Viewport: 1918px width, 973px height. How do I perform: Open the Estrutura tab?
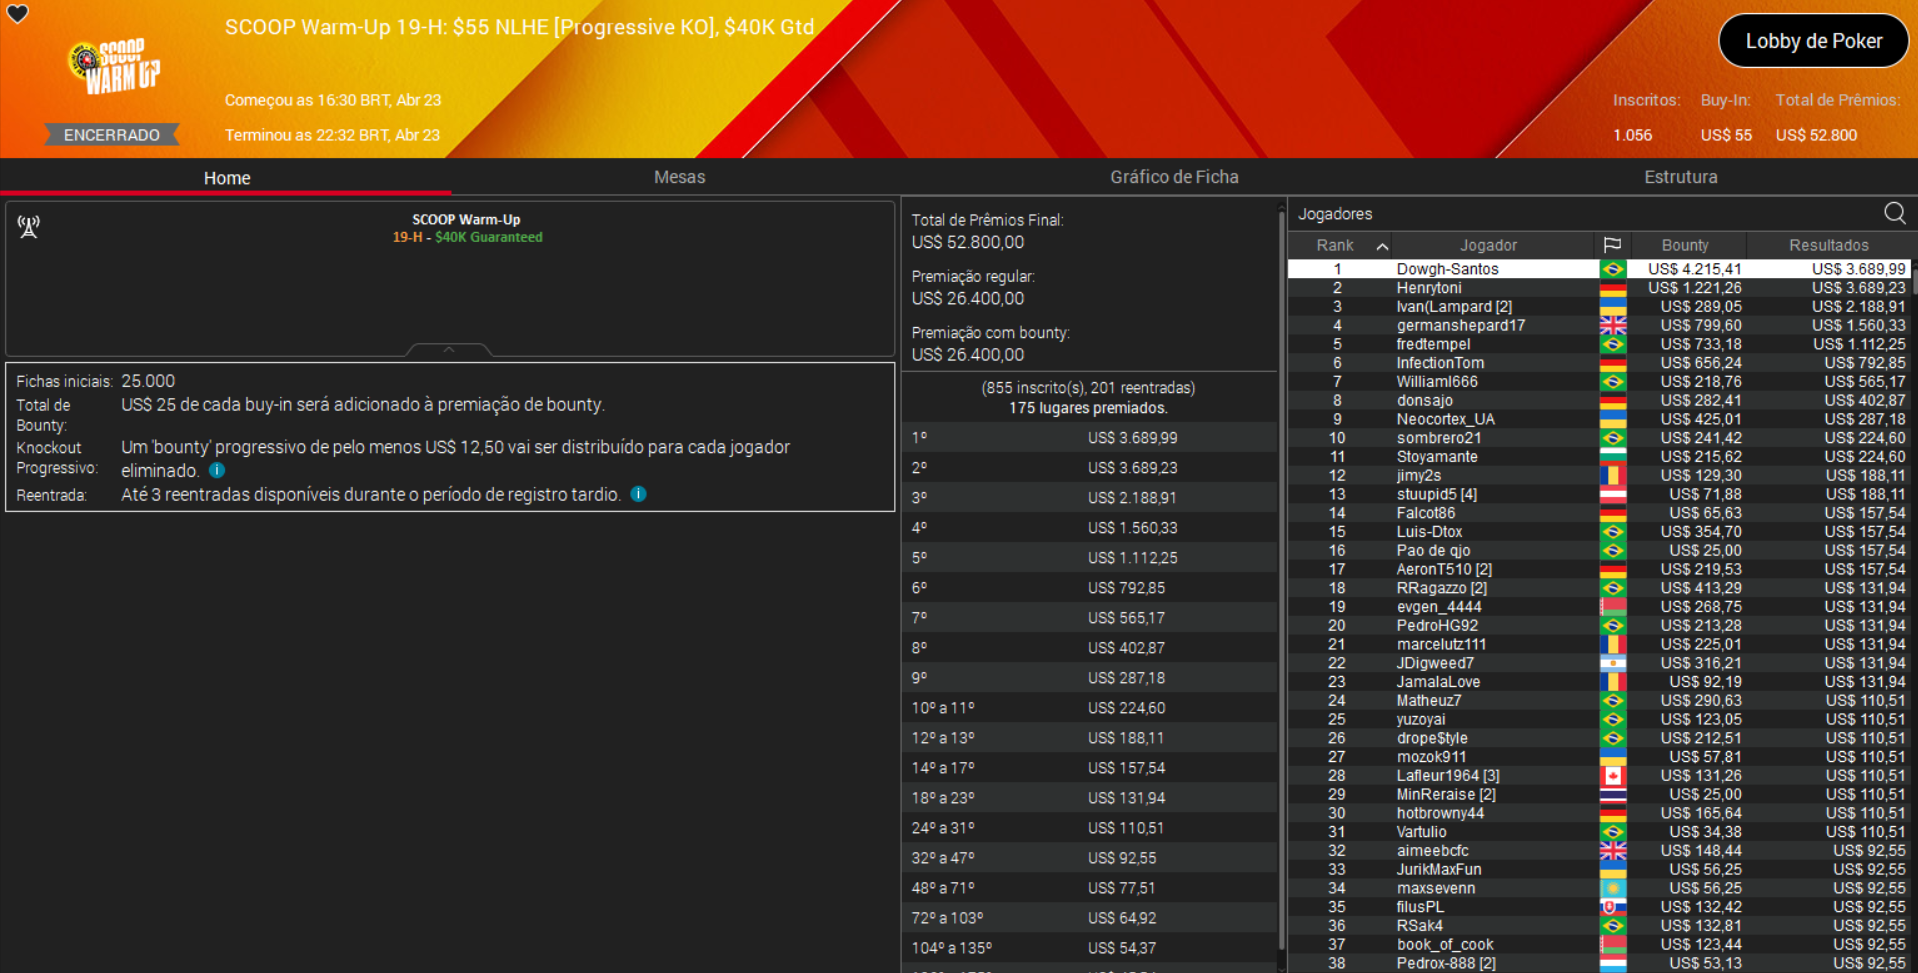tap(1680, 177)
